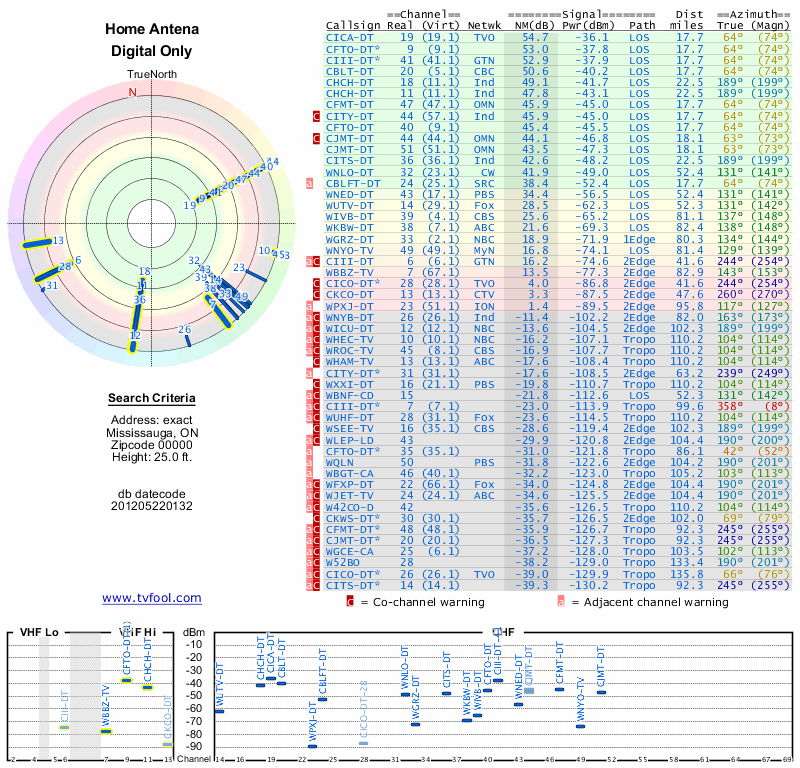This screenshot has height=768, width=800.
Task: Open the www.tvfool.com link
Action: click(x=152, y=598)
